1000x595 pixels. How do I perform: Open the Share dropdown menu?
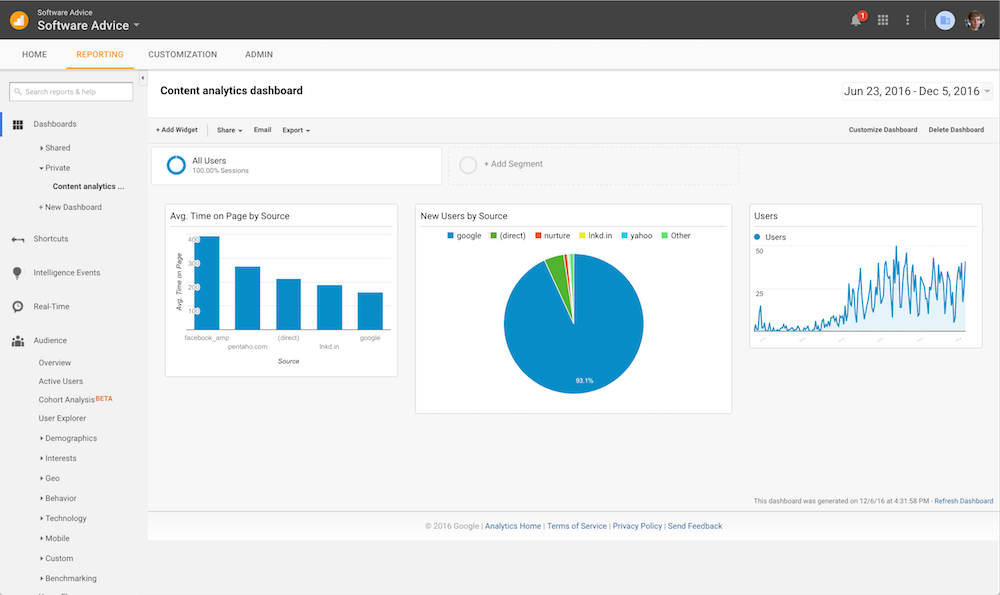click(229, 130)
